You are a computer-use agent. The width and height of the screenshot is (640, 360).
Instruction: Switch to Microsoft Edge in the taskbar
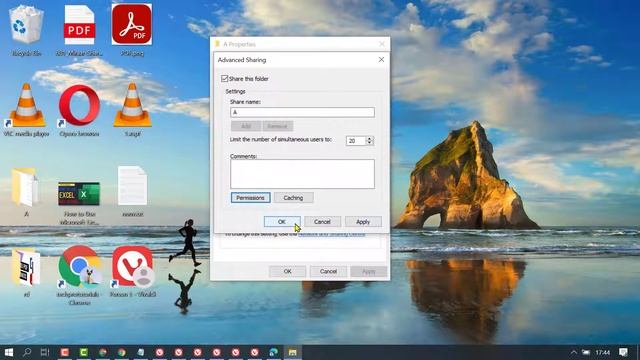coord(273,352)
